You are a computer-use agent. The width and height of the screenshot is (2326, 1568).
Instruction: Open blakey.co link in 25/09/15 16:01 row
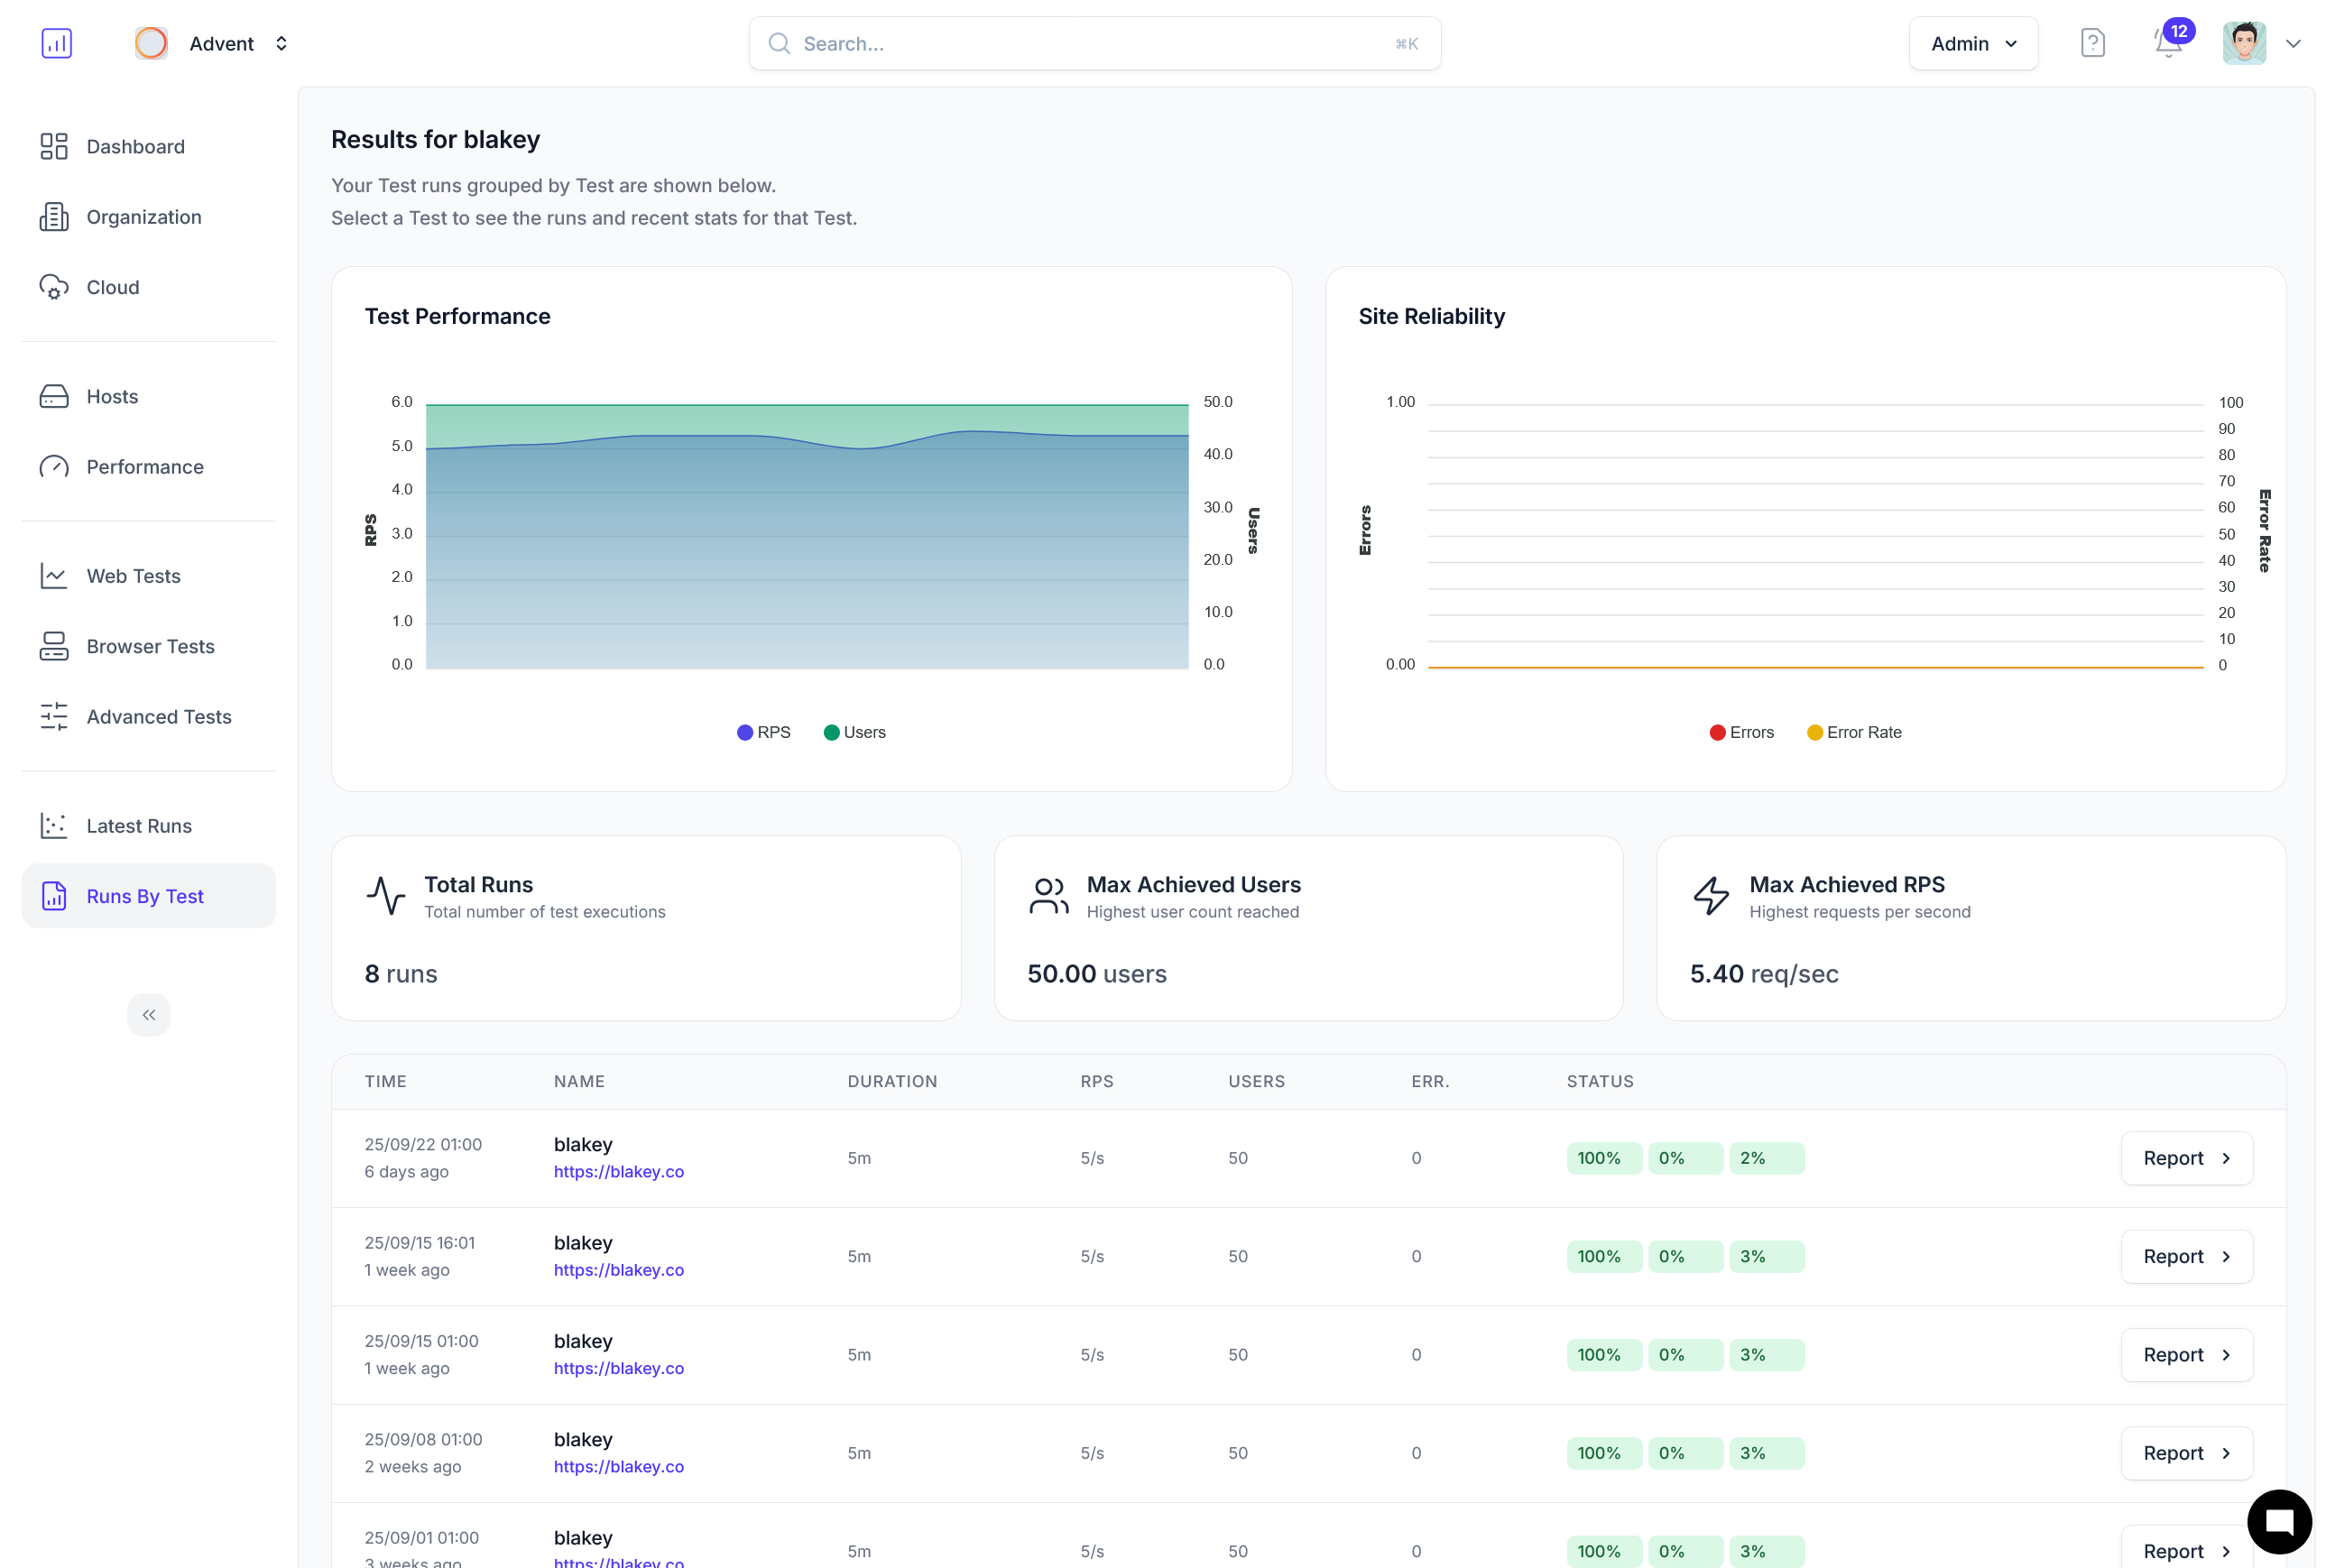click(x=618, y=1270)
